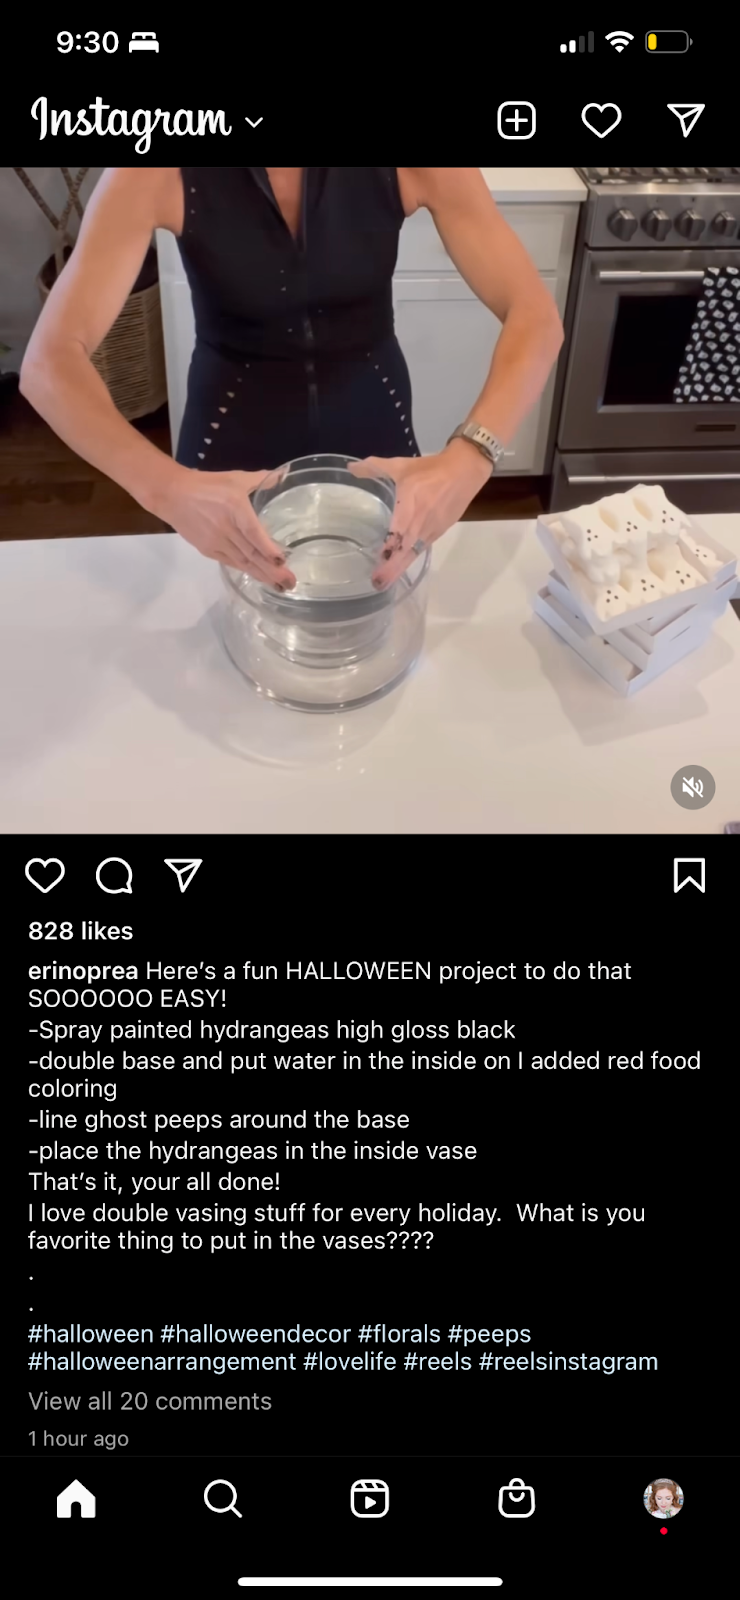
Task: Open the Shop bag tab
Action: tap(517, 1499)
